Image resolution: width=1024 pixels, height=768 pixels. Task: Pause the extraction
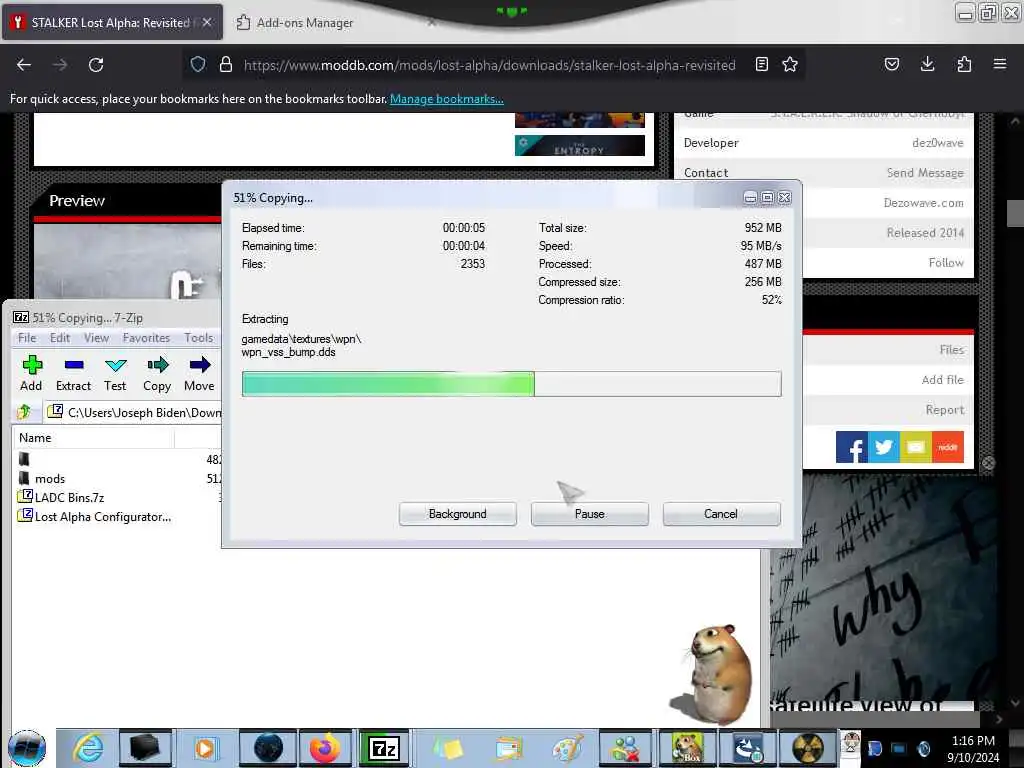click(x=590, y=514)
